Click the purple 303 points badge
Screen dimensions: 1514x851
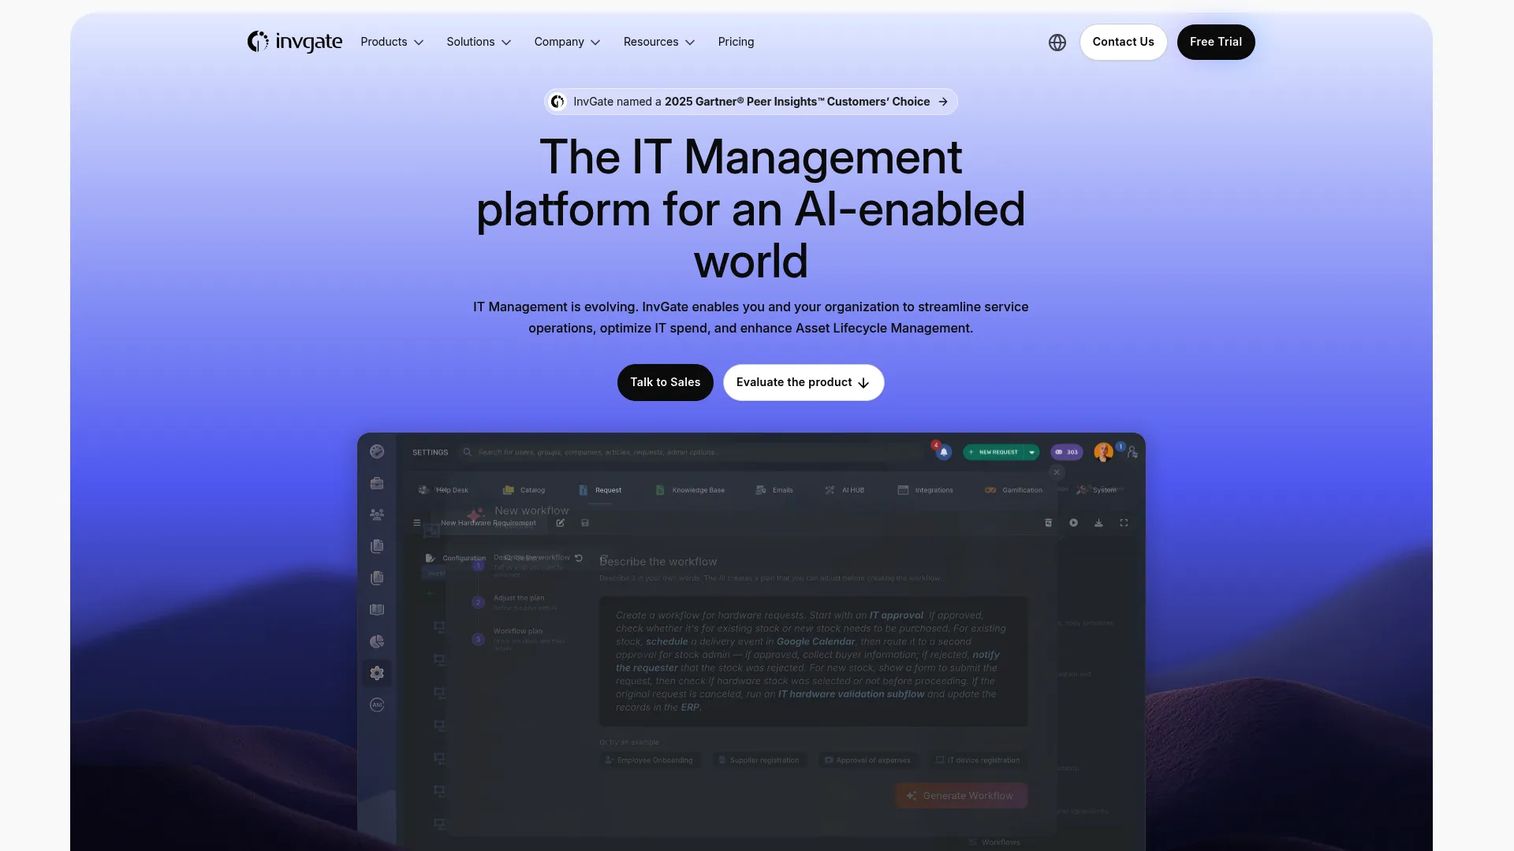click(1066, 452)
